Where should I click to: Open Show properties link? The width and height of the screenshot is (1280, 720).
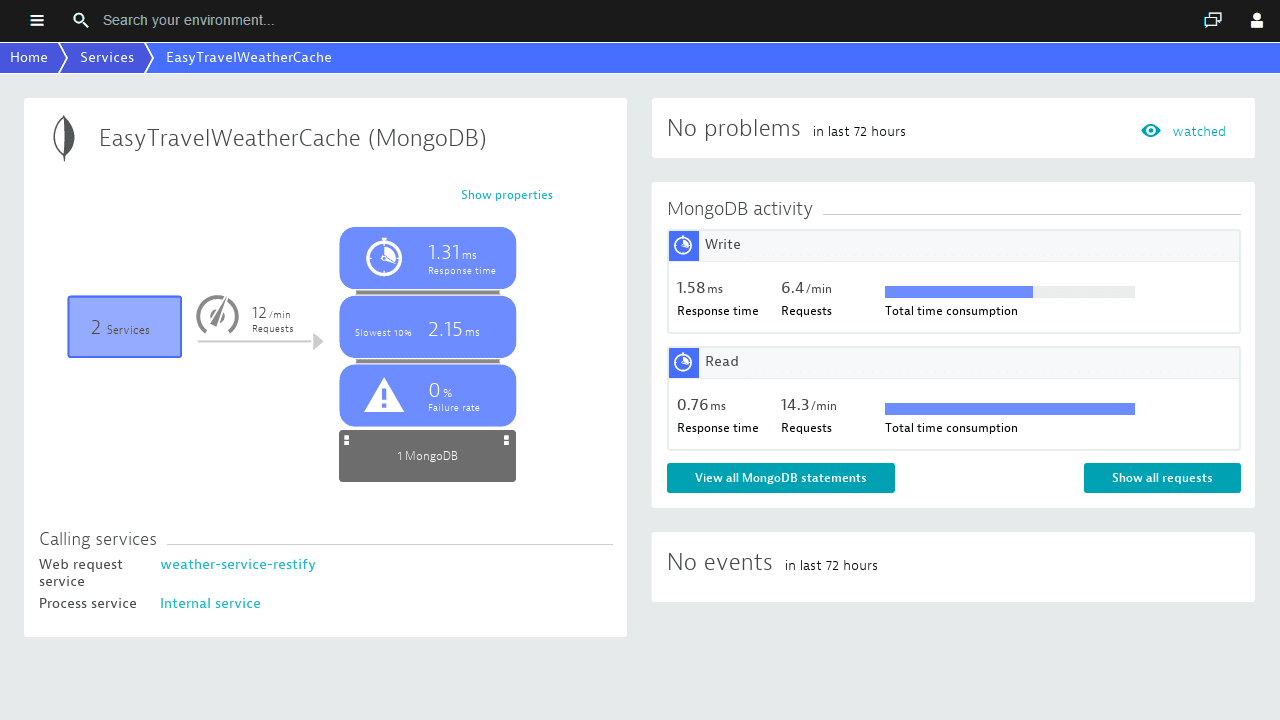tap(507, 195)
